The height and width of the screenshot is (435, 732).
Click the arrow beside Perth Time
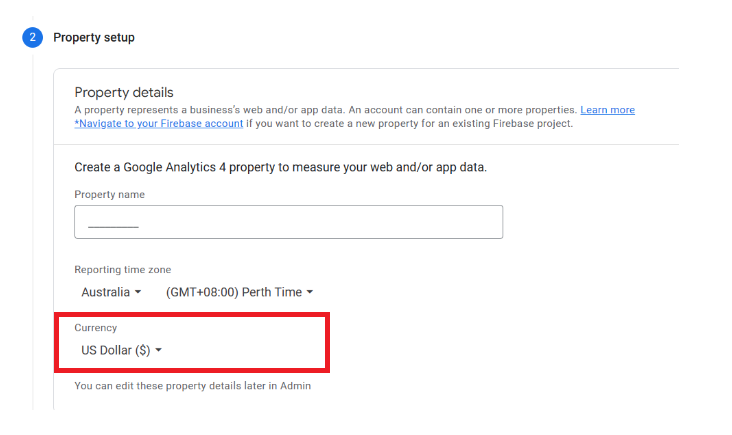click(x=310, y=292)
